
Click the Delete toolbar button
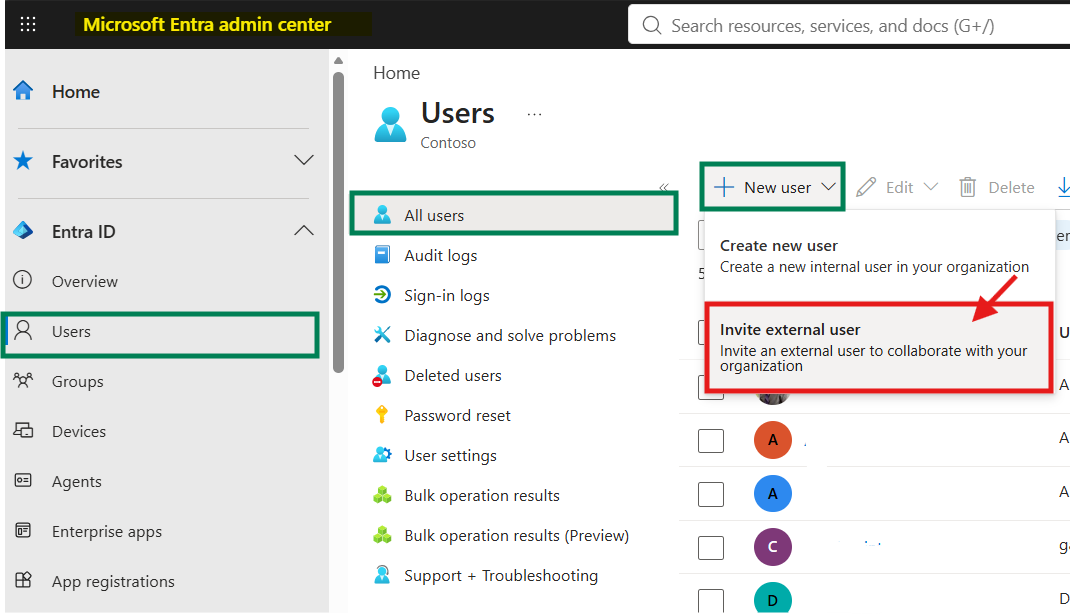point(997,187)
